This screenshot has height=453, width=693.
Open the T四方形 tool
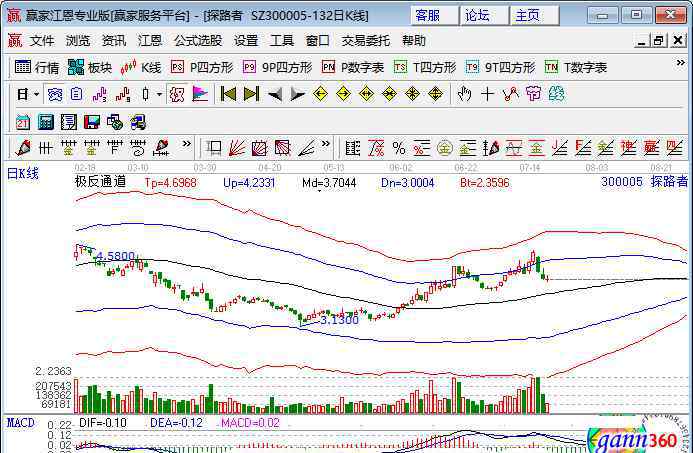click(x=425, y=68)
